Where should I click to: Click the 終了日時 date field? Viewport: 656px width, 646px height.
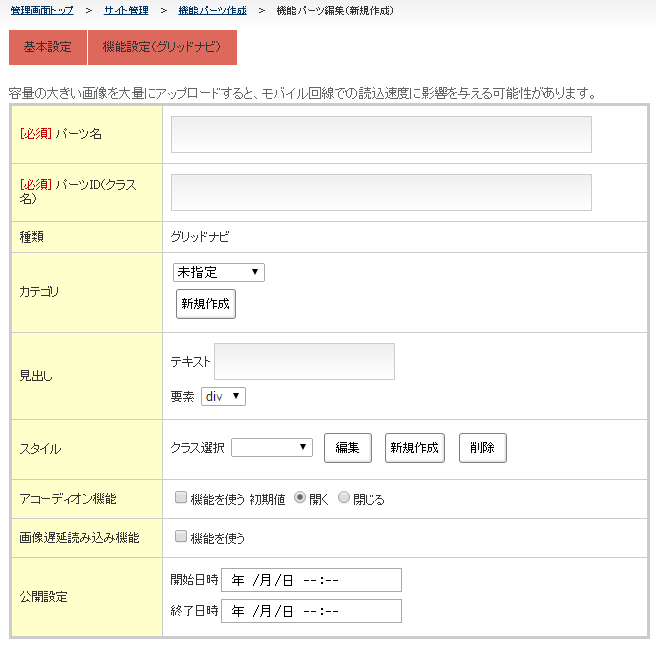click(311, 611)
